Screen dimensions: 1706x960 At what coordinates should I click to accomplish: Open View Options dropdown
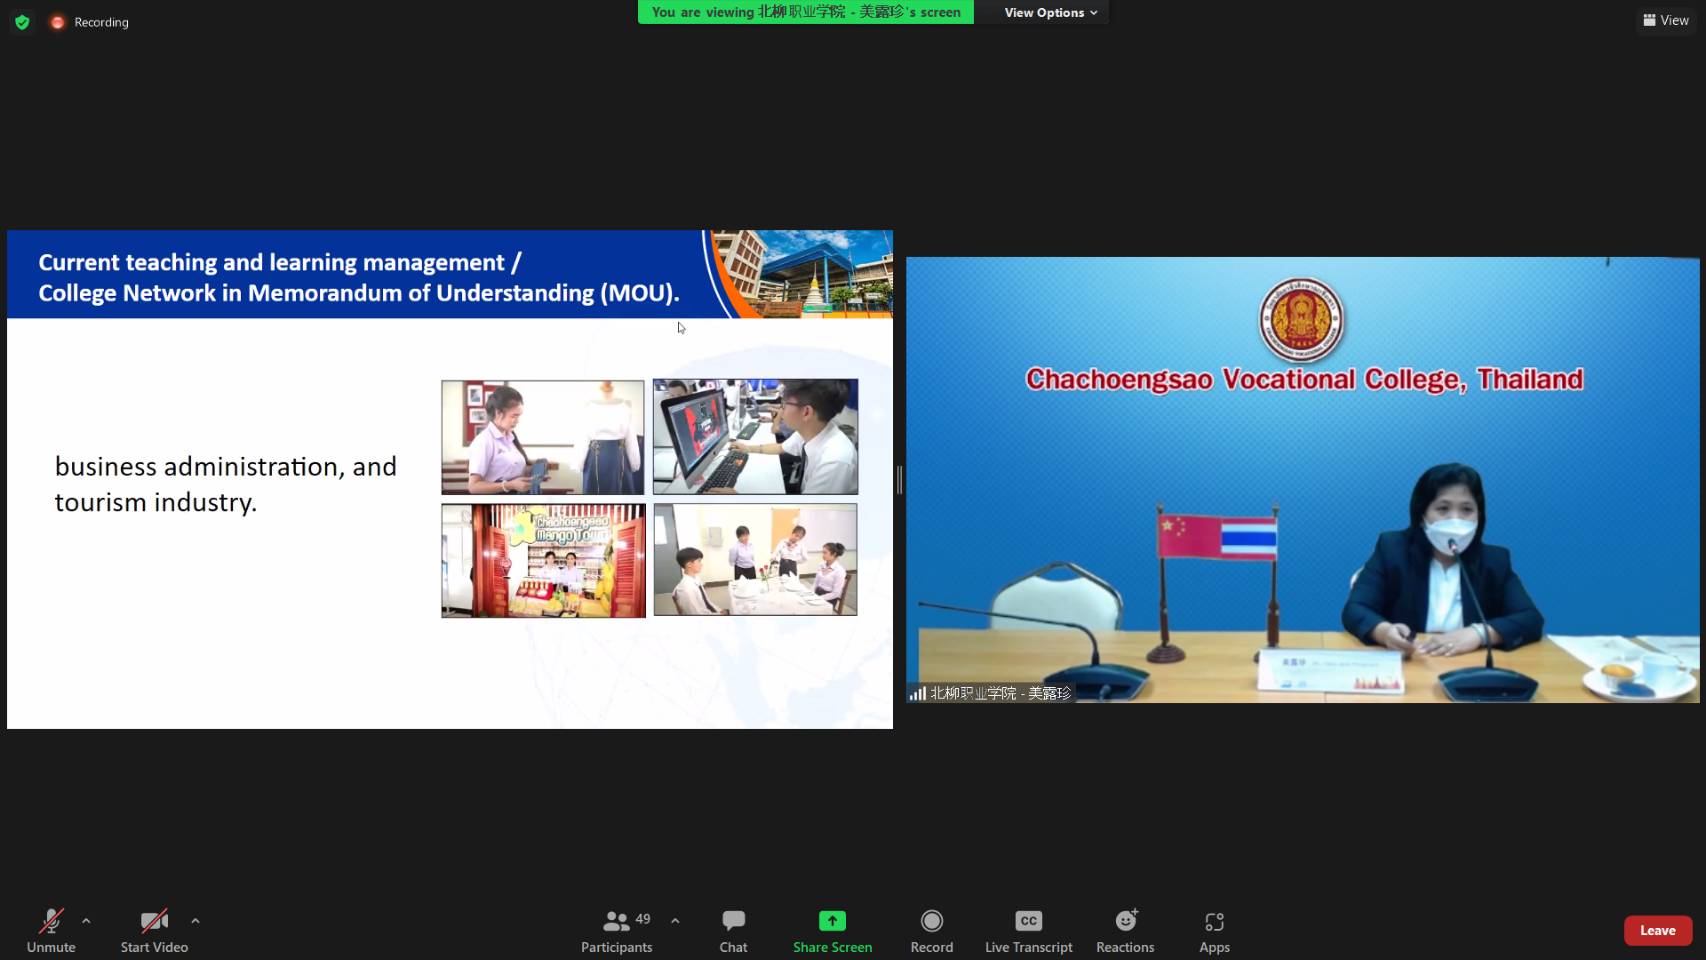pyautogui.click(x=1050, y=12)
